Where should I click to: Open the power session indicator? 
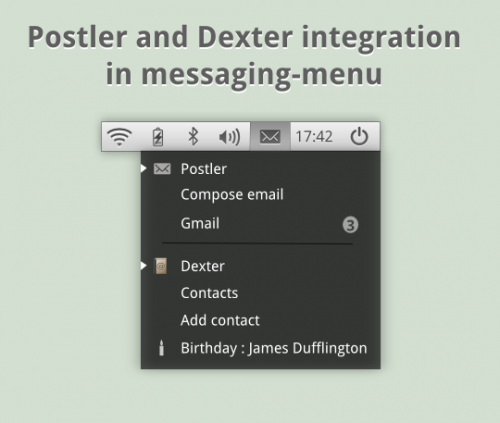tap(359, 136)
